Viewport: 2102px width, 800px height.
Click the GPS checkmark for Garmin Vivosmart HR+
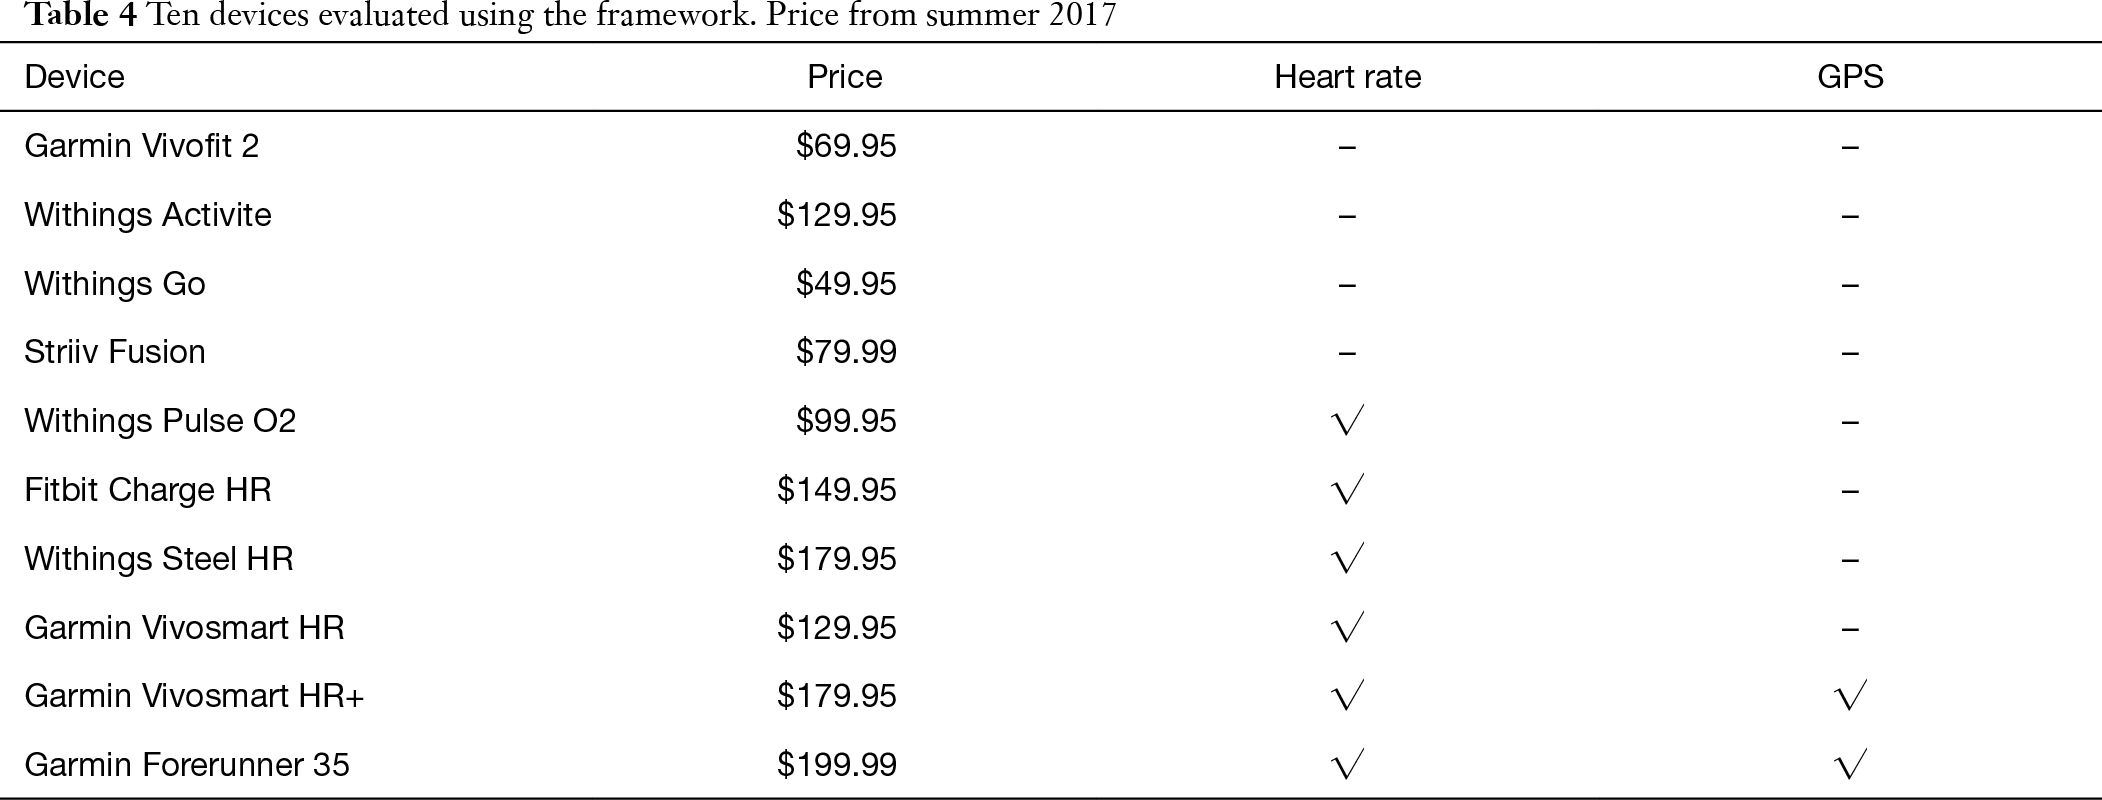pyautogui.click(x=1851, y=695)
